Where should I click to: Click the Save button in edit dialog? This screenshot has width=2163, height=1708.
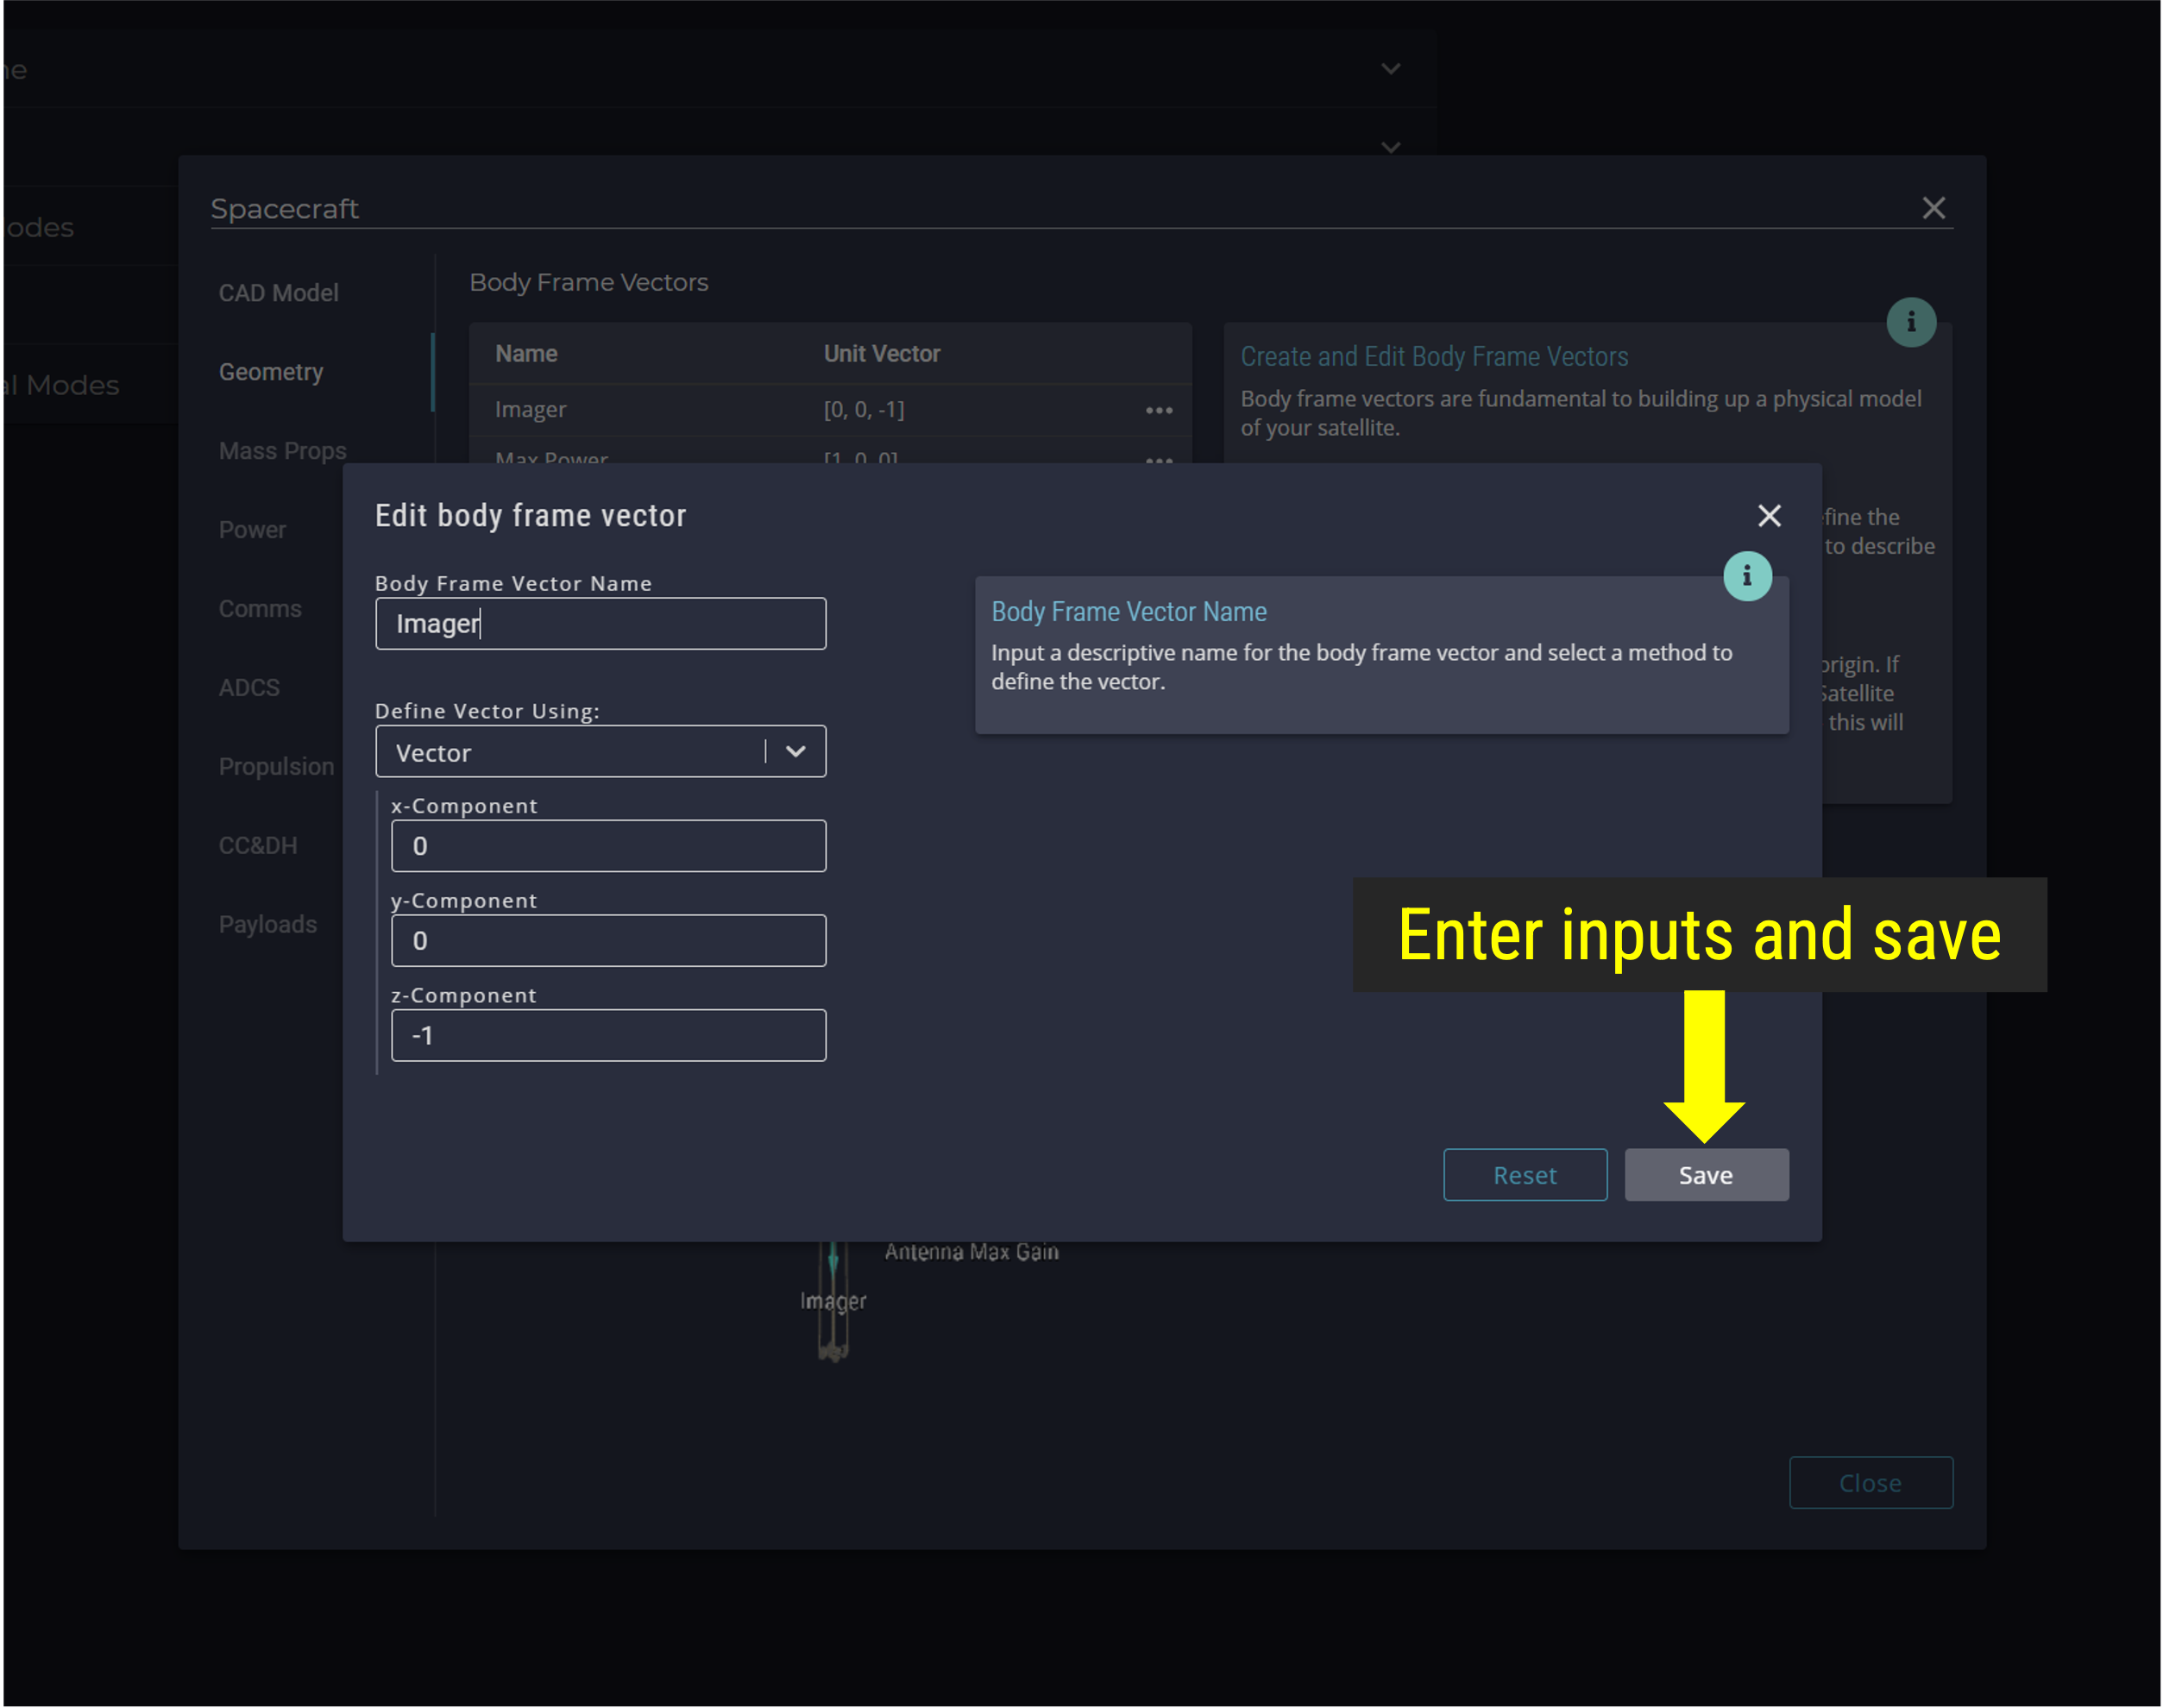click(x=1705, y=1174)
